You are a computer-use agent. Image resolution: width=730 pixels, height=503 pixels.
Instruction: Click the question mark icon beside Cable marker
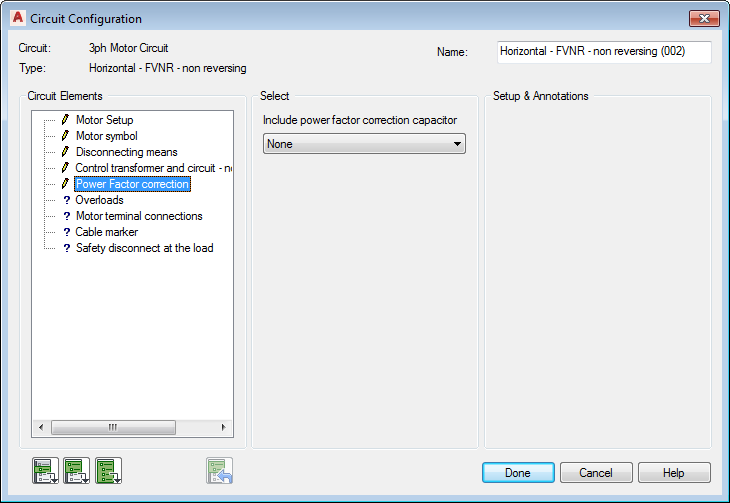click(66, 232)
